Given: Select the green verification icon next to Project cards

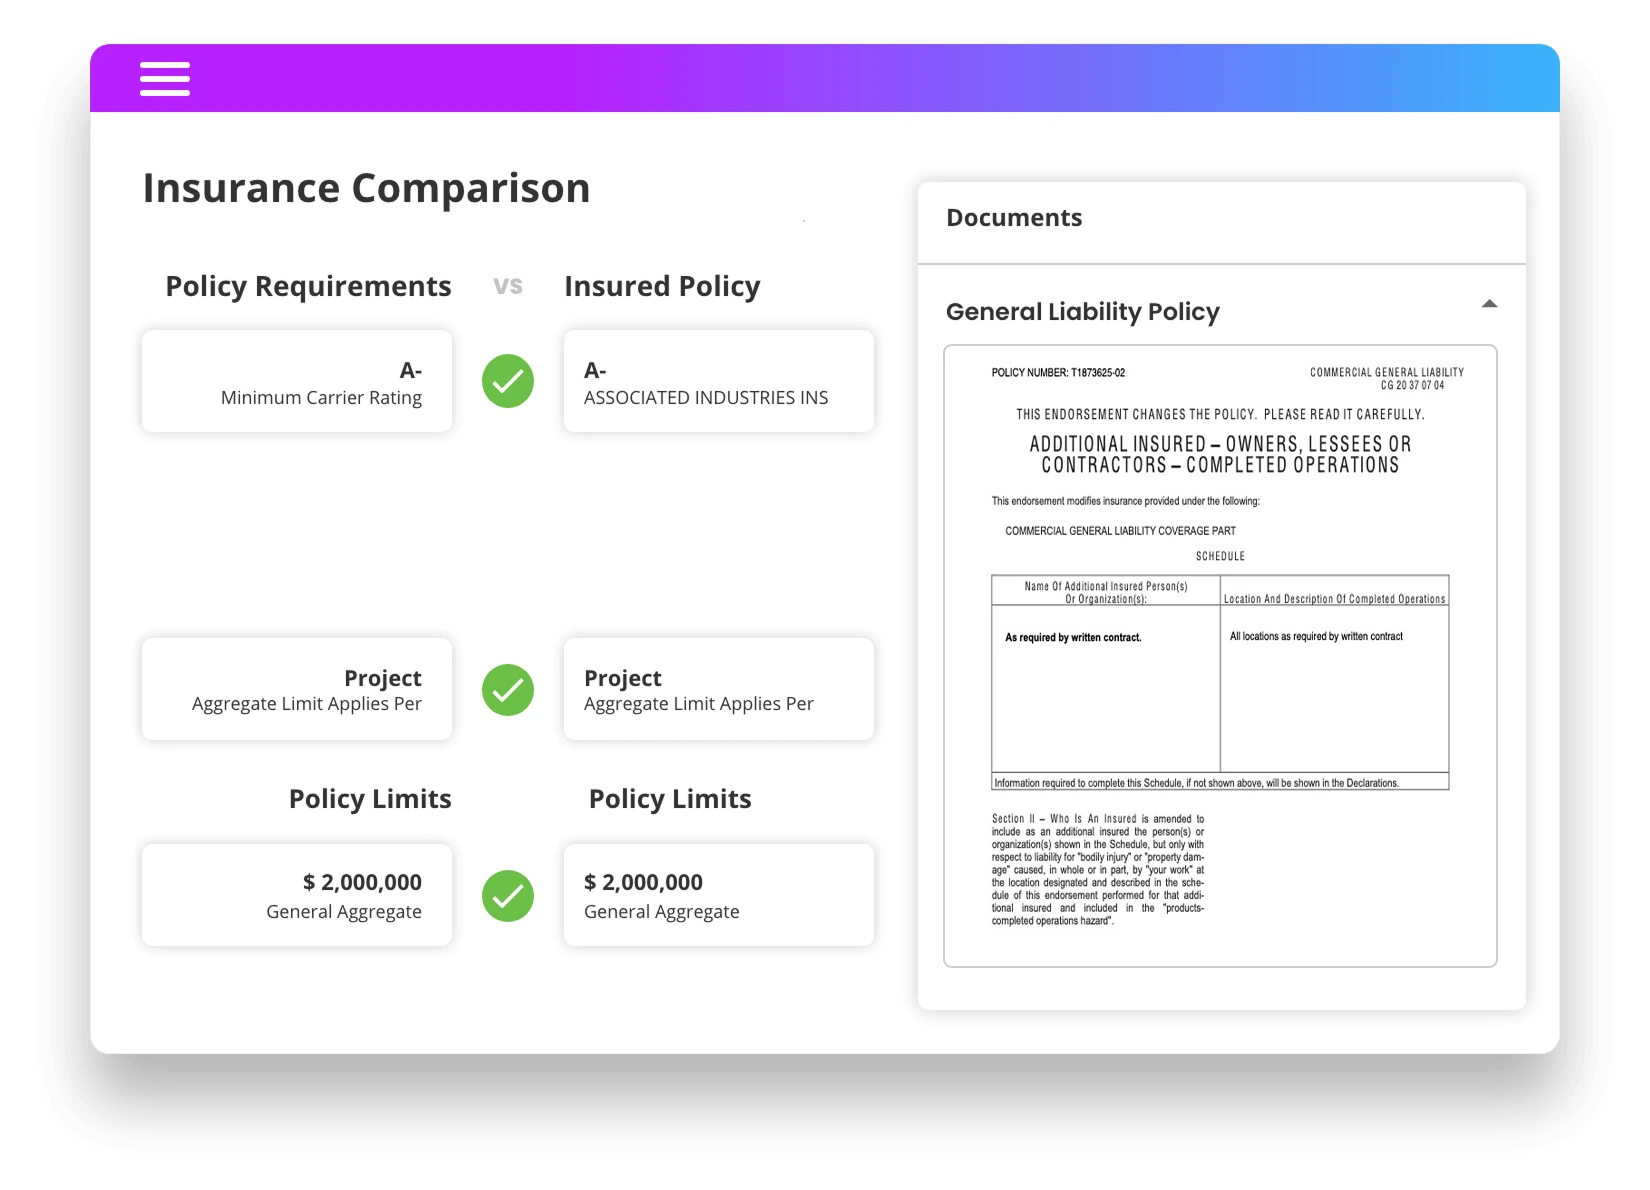Looking at the screenshot, I should 508,689.
